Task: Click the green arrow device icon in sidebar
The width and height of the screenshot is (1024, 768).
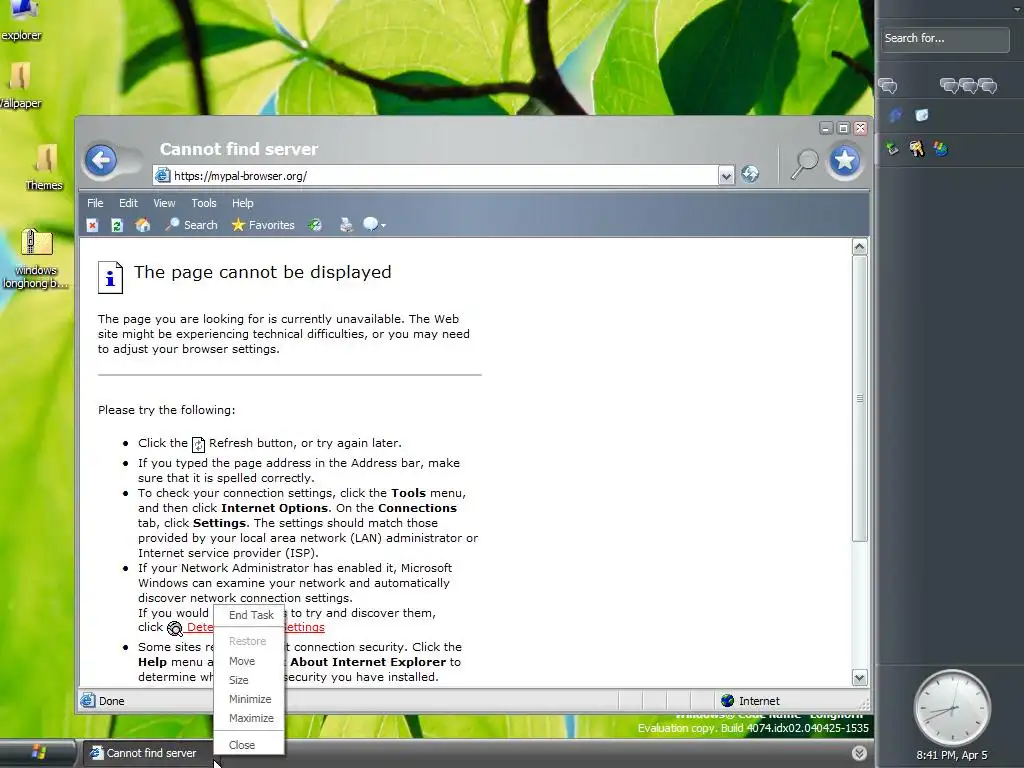Action: tap(892, 149)
